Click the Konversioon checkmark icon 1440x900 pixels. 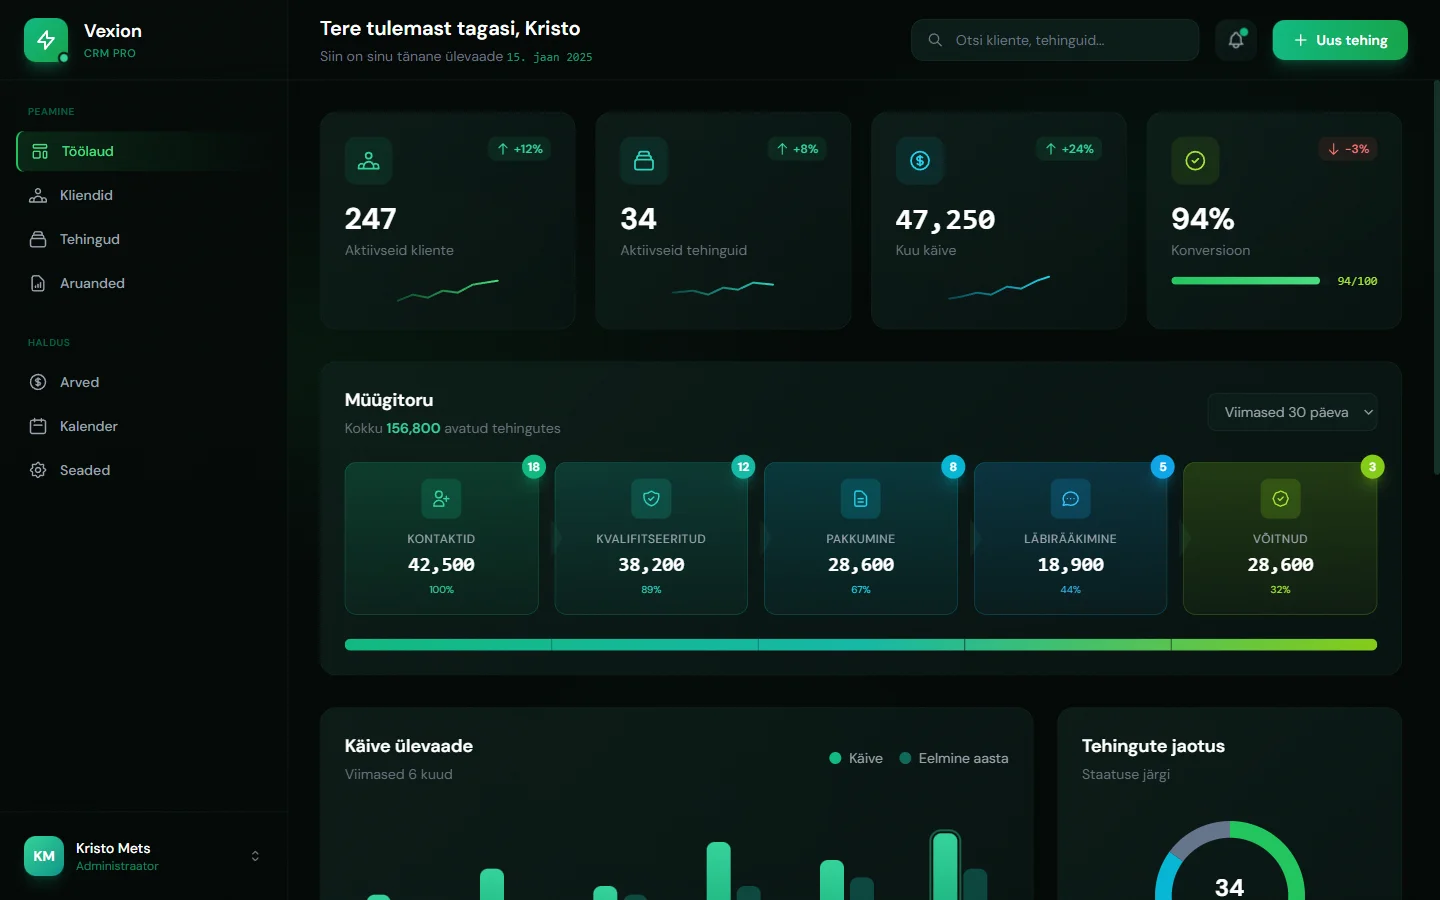coord(1195,161)
